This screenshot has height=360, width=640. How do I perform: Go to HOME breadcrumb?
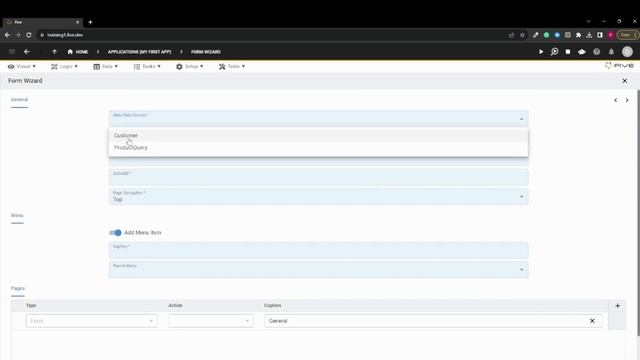78,52
